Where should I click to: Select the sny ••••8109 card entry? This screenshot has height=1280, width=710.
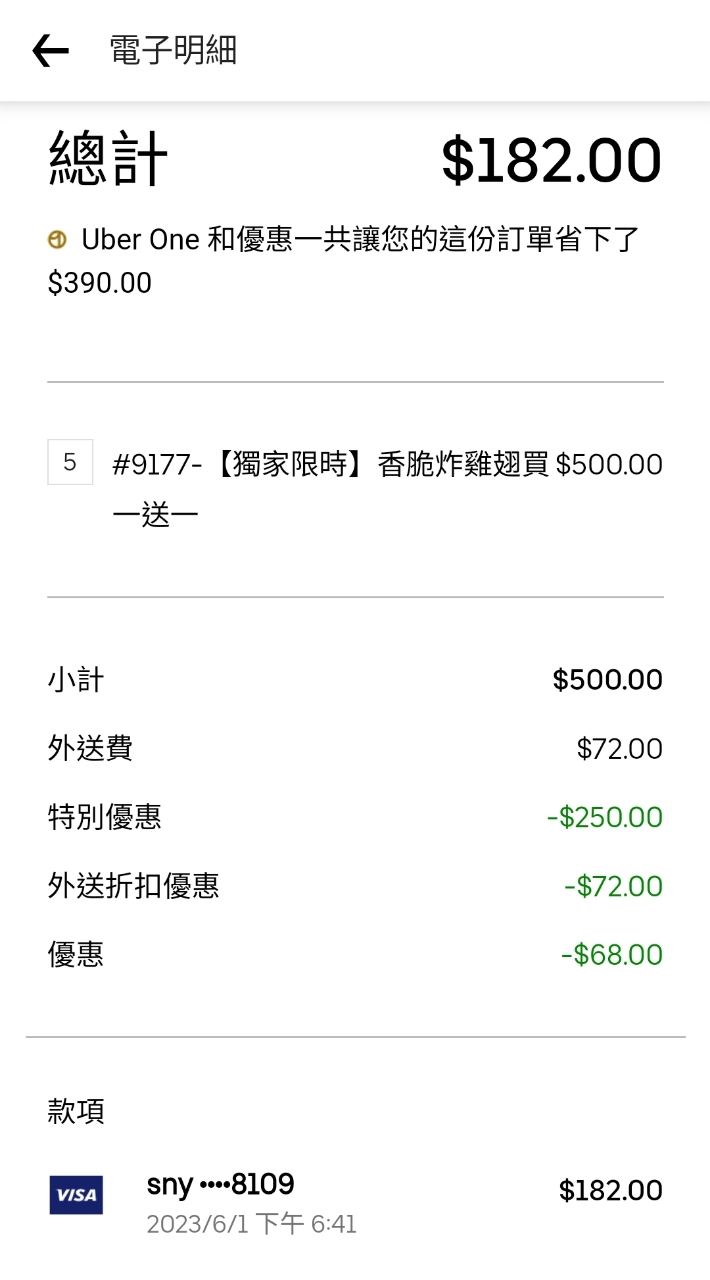220,1185
